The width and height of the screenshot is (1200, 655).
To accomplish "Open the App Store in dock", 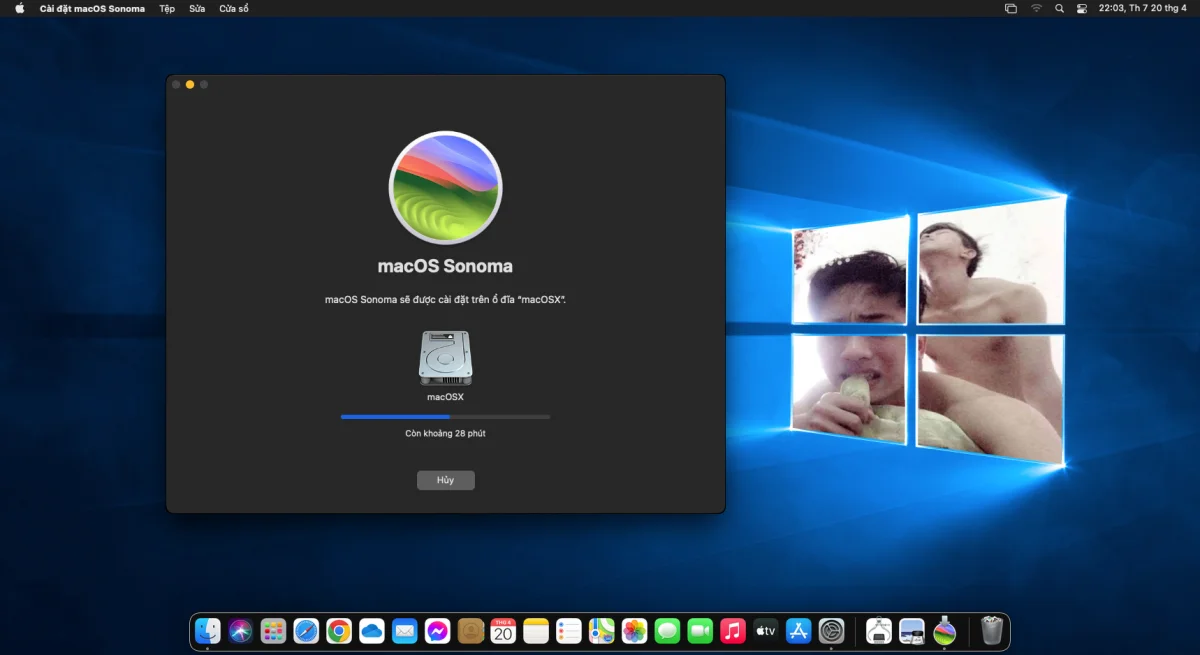I will point(798,631).
